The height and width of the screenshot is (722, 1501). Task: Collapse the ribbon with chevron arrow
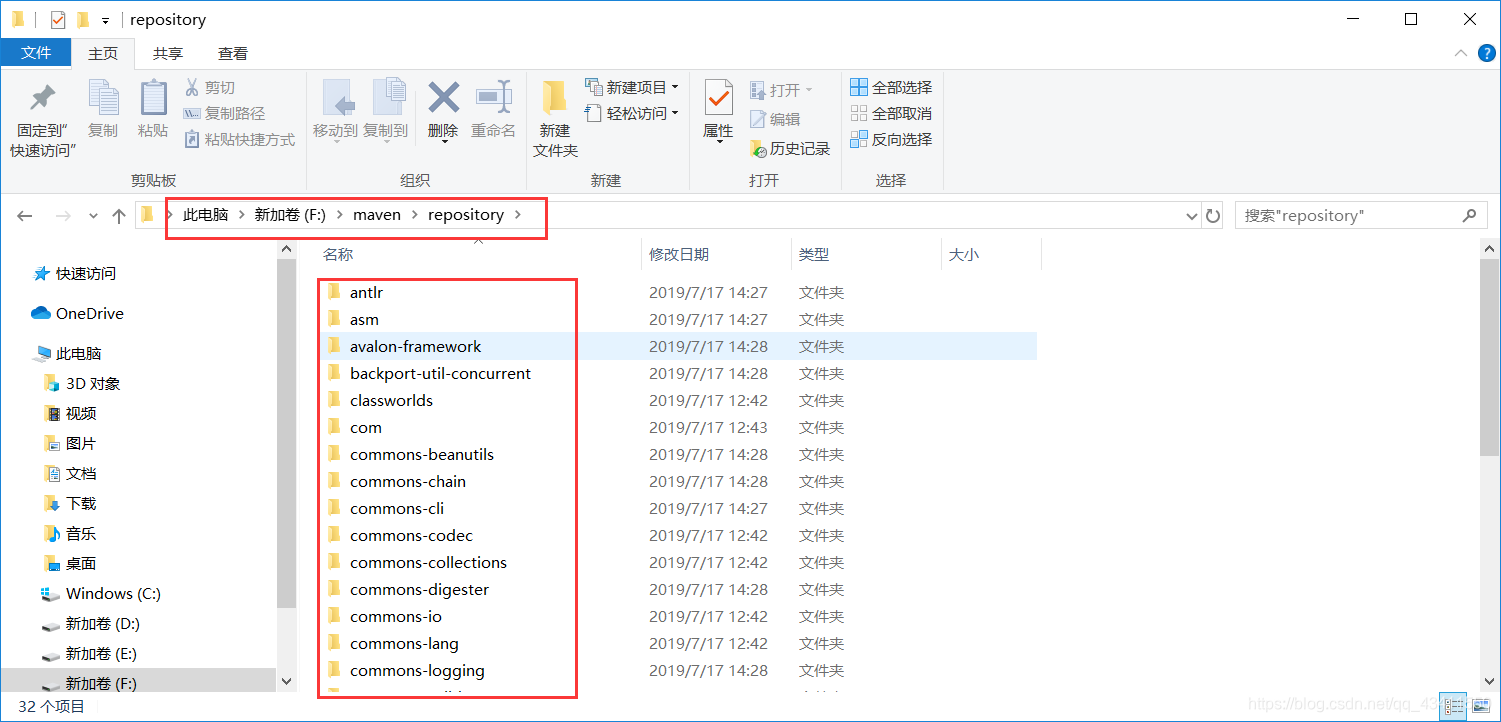(x=1460, y=53)
